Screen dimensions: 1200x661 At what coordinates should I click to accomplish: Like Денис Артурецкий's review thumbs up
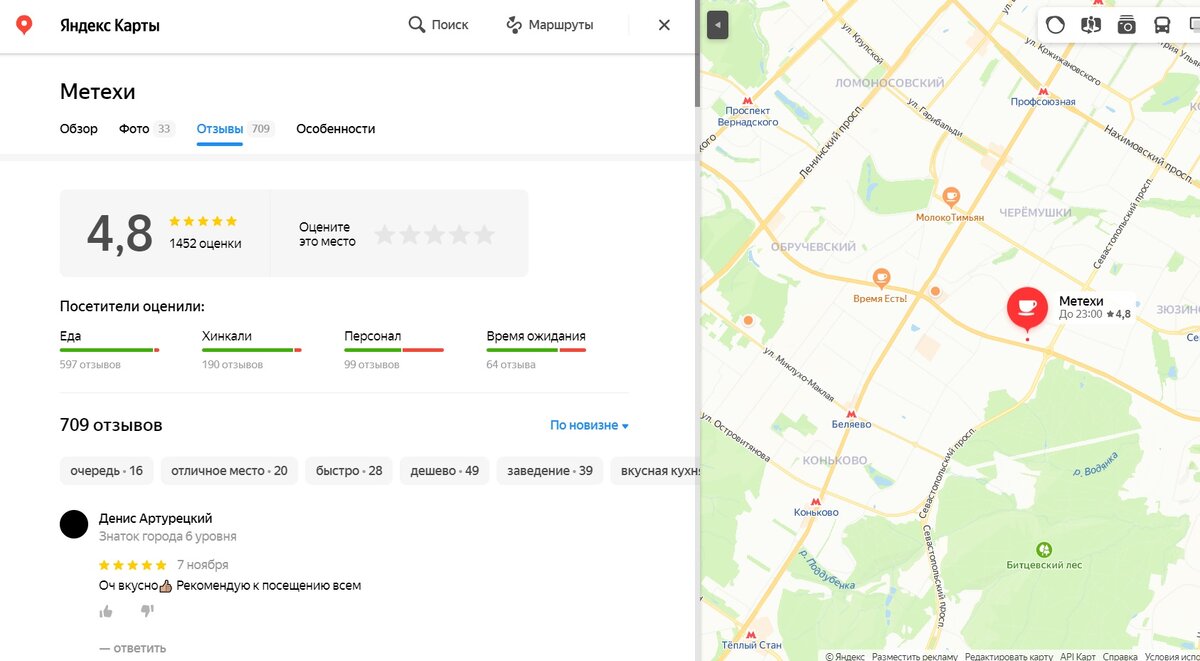[x=106, y=611]
